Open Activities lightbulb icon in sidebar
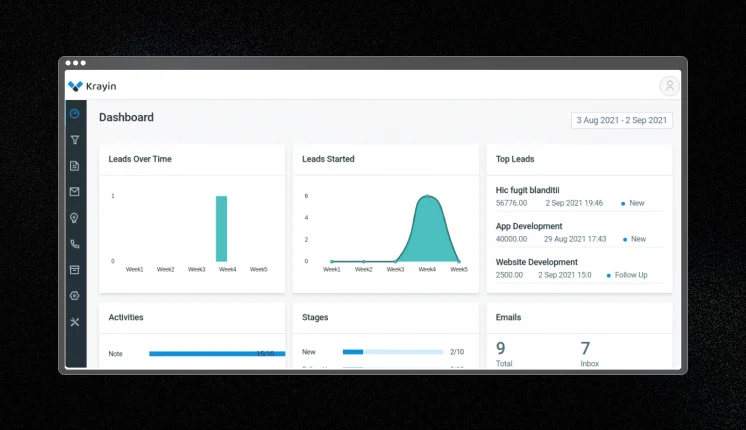This screenshot has height=430, width=746. point(74,218)
